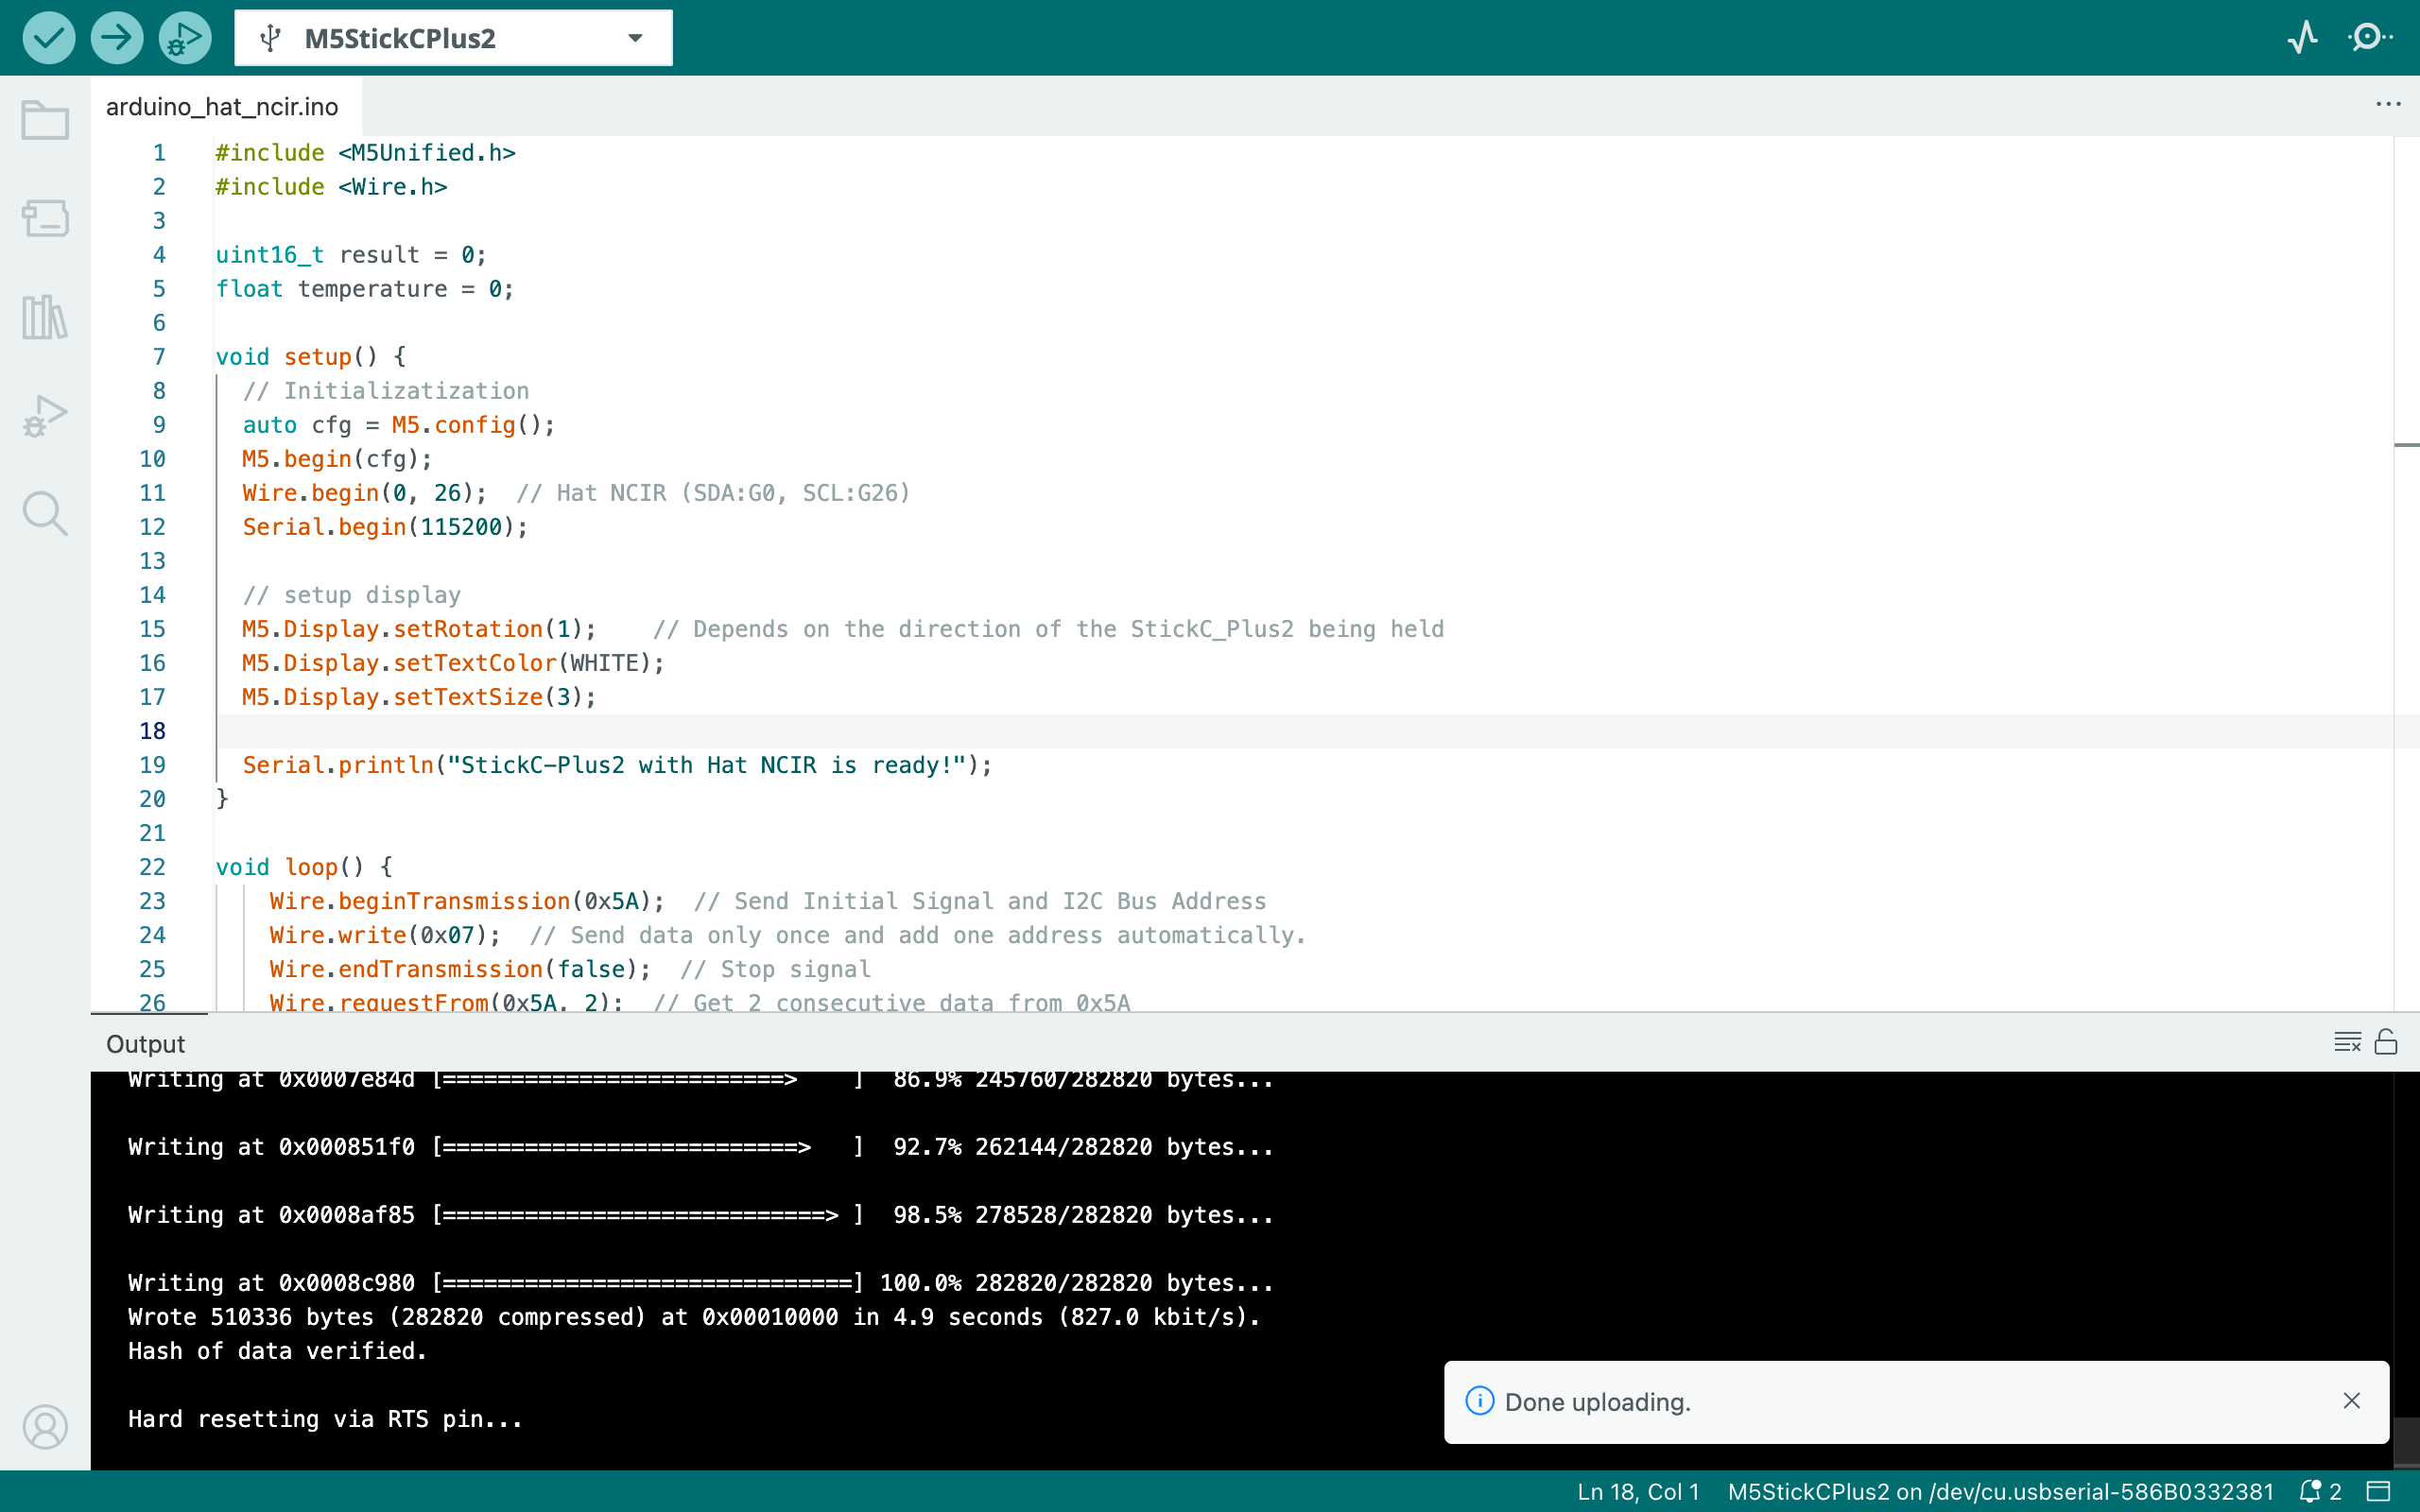
Task: Open the Library Manager sidebar
Action: (x=45, y=317)
